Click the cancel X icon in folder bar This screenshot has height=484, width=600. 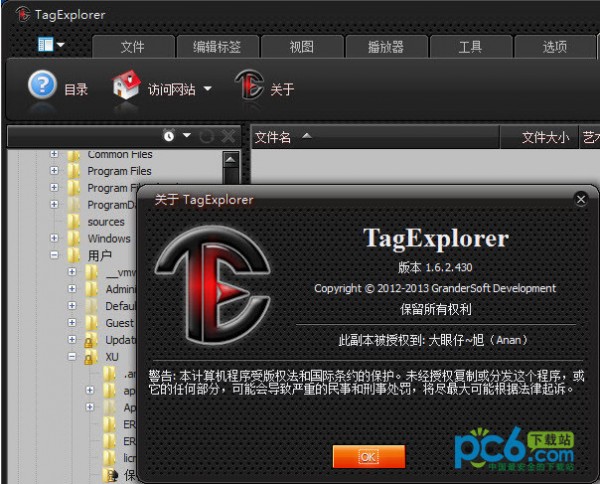228,136
